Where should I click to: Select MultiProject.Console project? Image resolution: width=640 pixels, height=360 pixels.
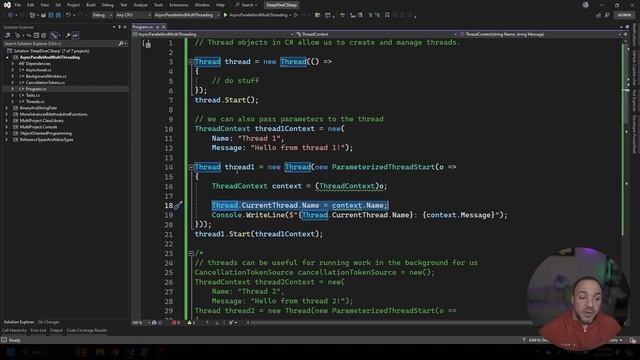tap(38, 127)
